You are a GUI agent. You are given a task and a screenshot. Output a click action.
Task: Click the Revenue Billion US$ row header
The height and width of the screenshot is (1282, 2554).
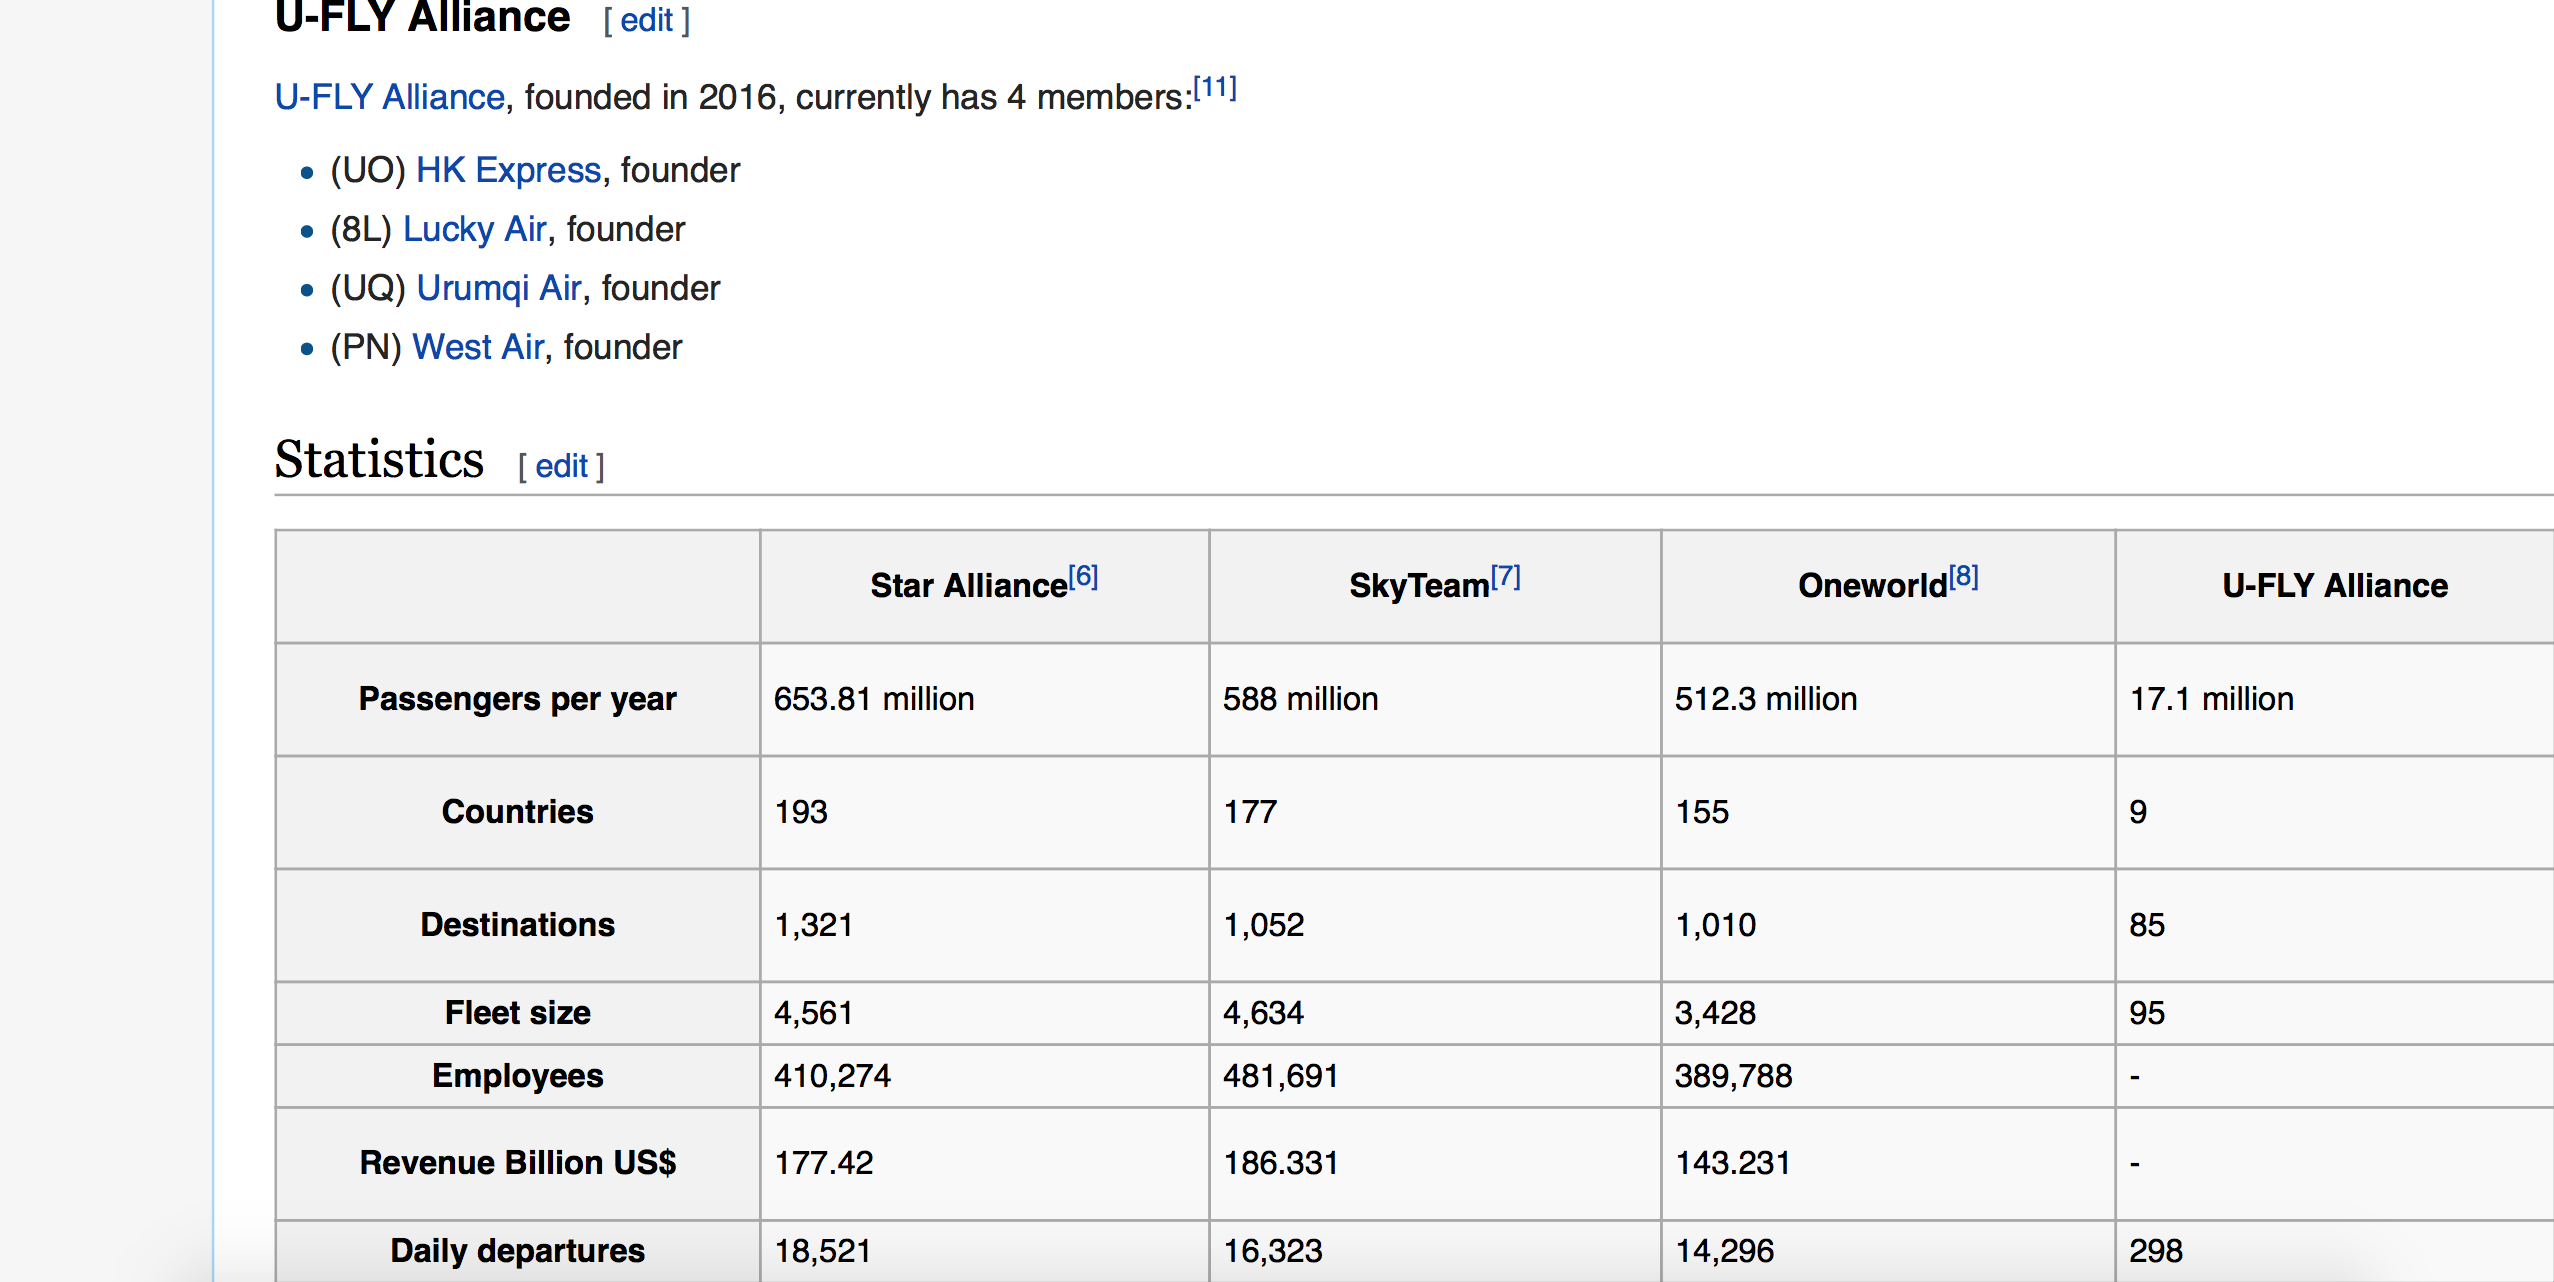(x=517, y=1163)
